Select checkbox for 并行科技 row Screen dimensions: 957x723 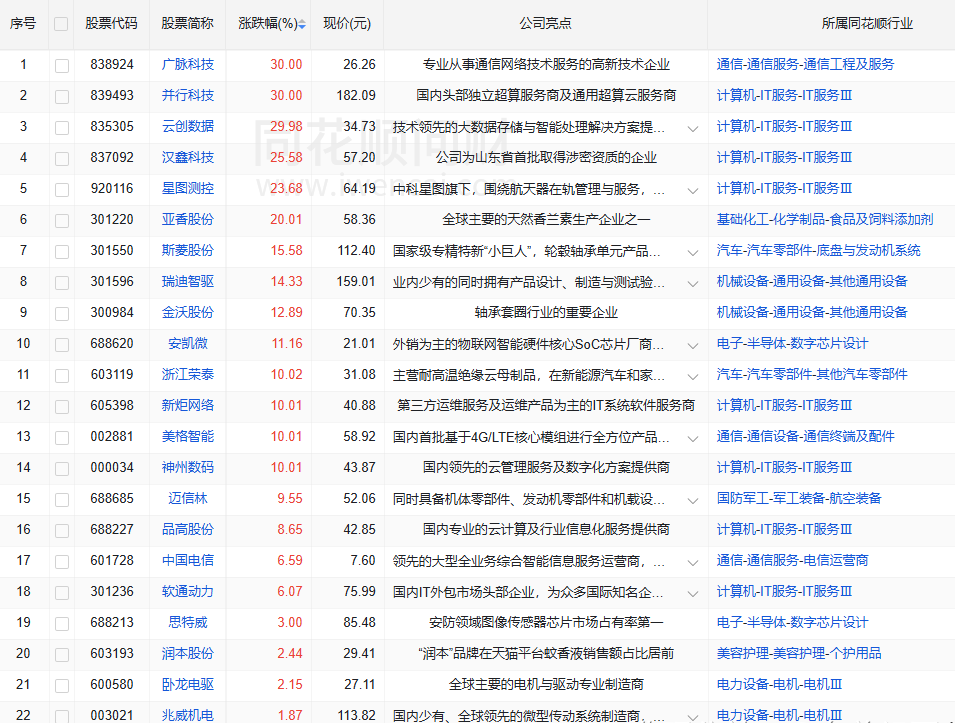tap(62, 96)
